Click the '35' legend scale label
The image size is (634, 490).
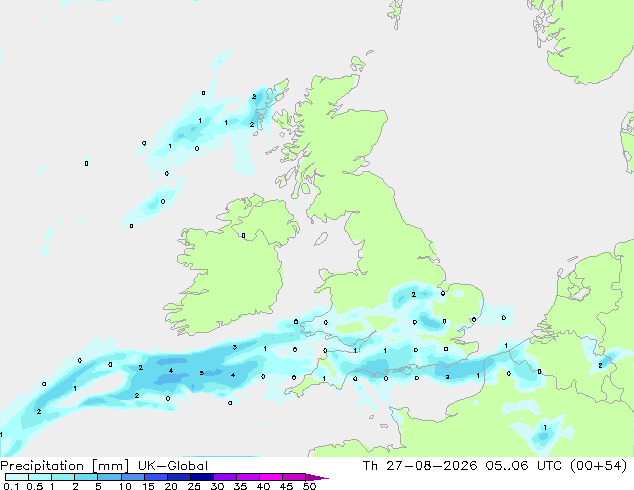[240, 486]
